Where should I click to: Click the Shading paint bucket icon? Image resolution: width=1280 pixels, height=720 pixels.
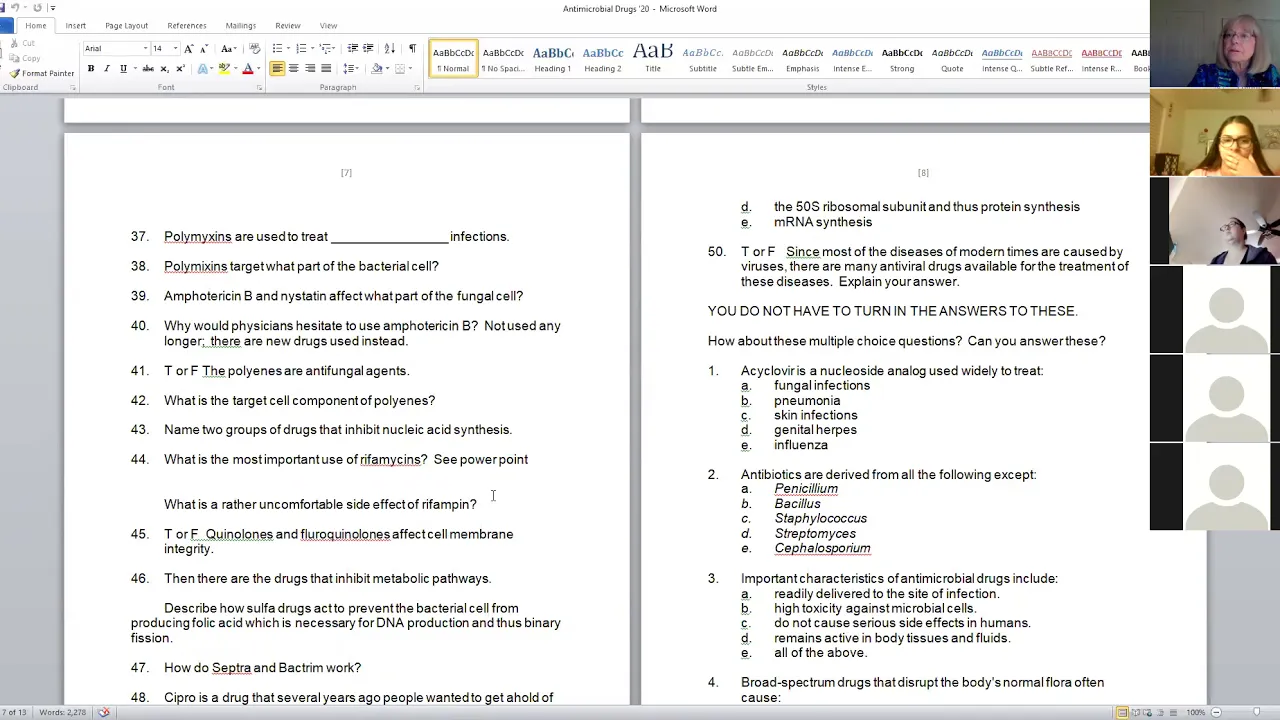[376, 68]
